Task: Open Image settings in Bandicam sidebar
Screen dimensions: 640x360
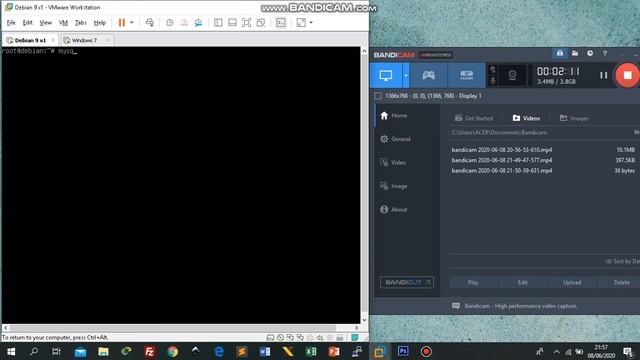Action: [393, 186]
